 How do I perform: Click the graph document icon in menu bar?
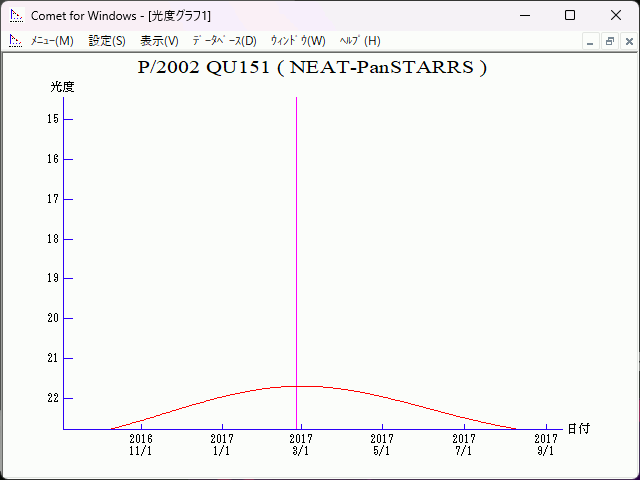click(15, 41)
